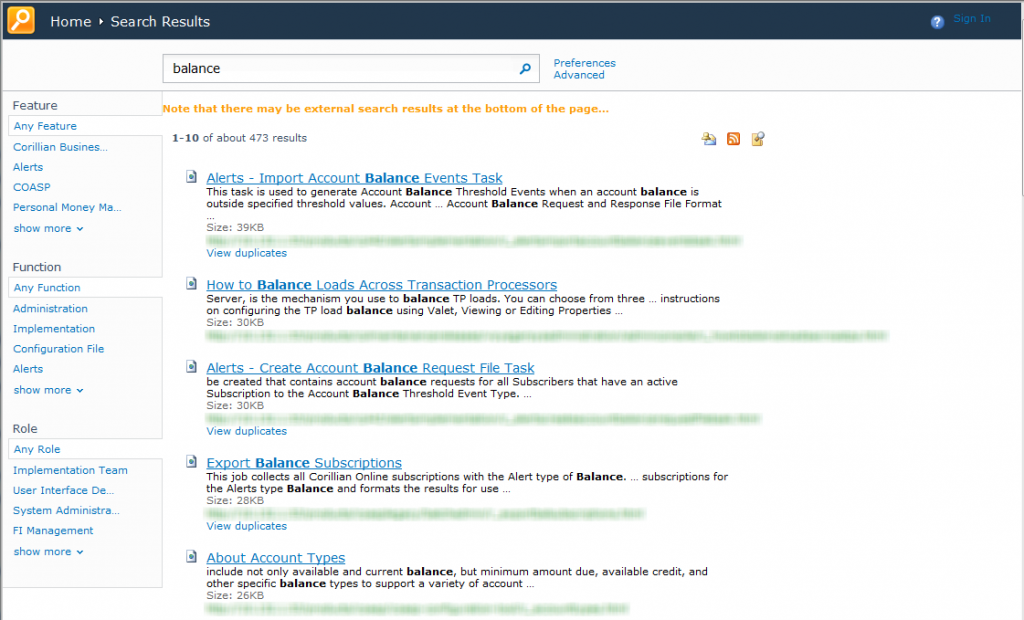Filter by Alerts under Function
Viewport: 1024px width, 620px height.
(x=28, y=369)
